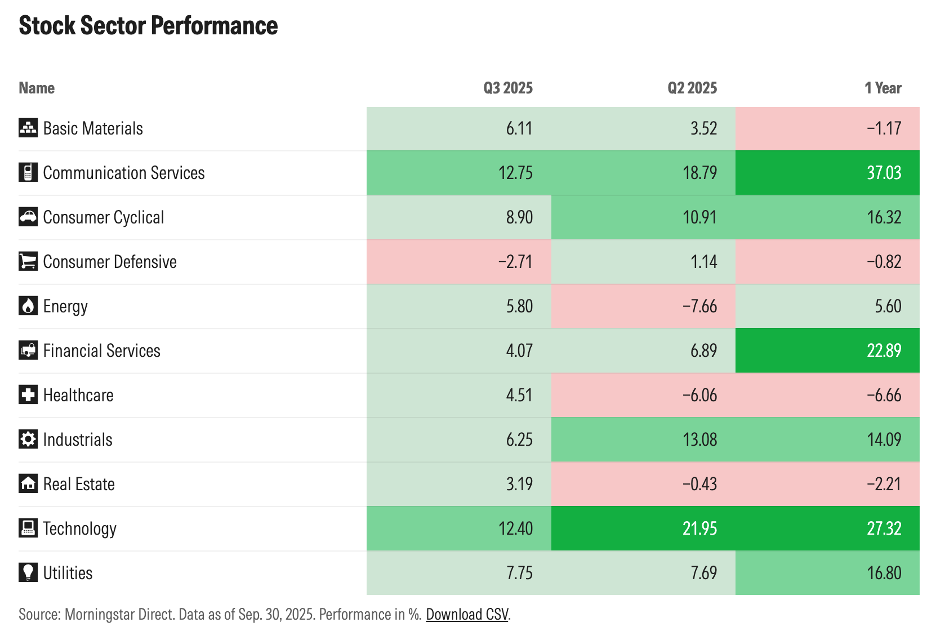
Task: Select the Technology sector name
Action: (x=80, y=529)
